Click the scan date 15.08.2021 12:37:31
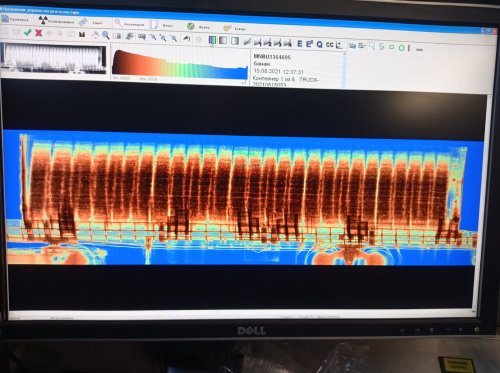This screenshot has height=373, width=500. pos(278,71)
